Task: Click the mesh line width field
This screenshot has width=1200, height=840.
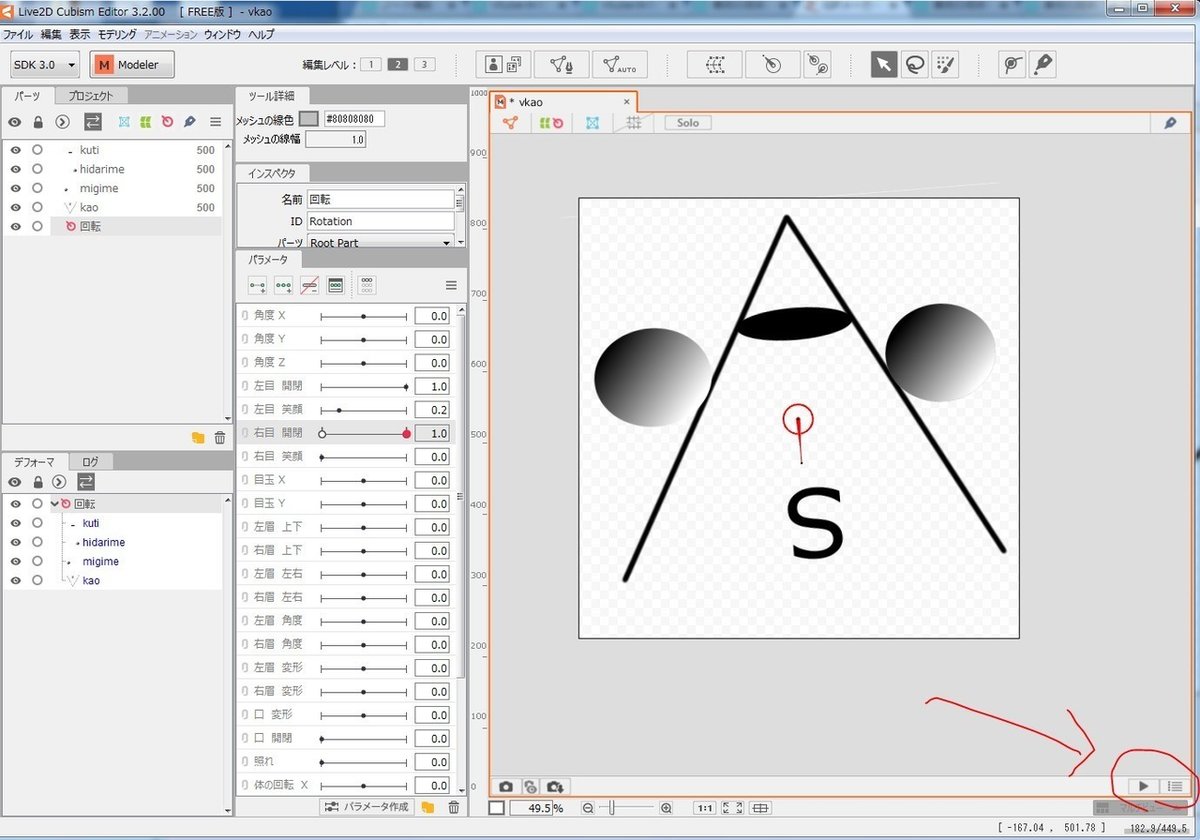Action: 335,140
